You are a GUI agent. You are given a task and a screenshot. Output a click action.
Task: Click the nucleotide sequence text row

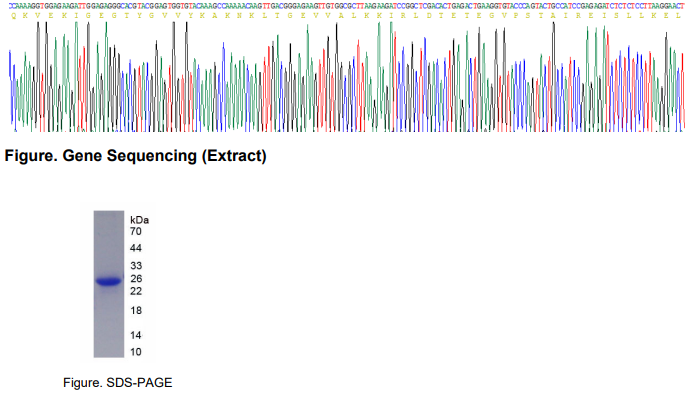click(x=347, y=6)
